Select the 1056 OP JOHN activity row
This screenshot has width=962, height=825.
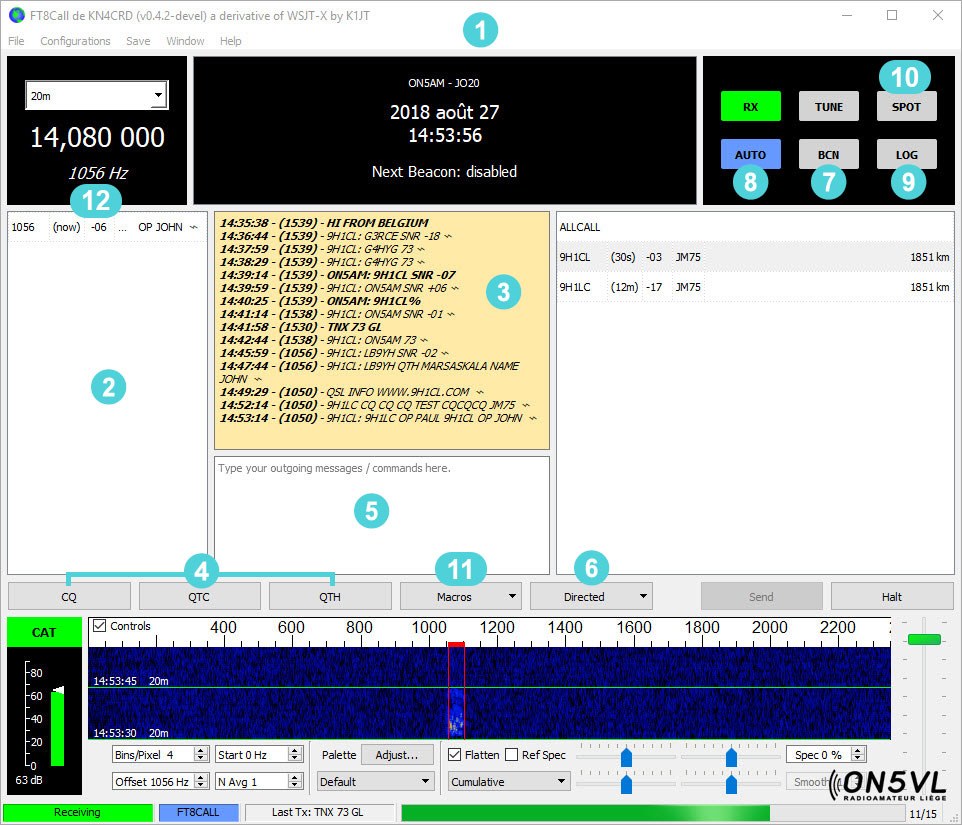[x=107, y=227]
